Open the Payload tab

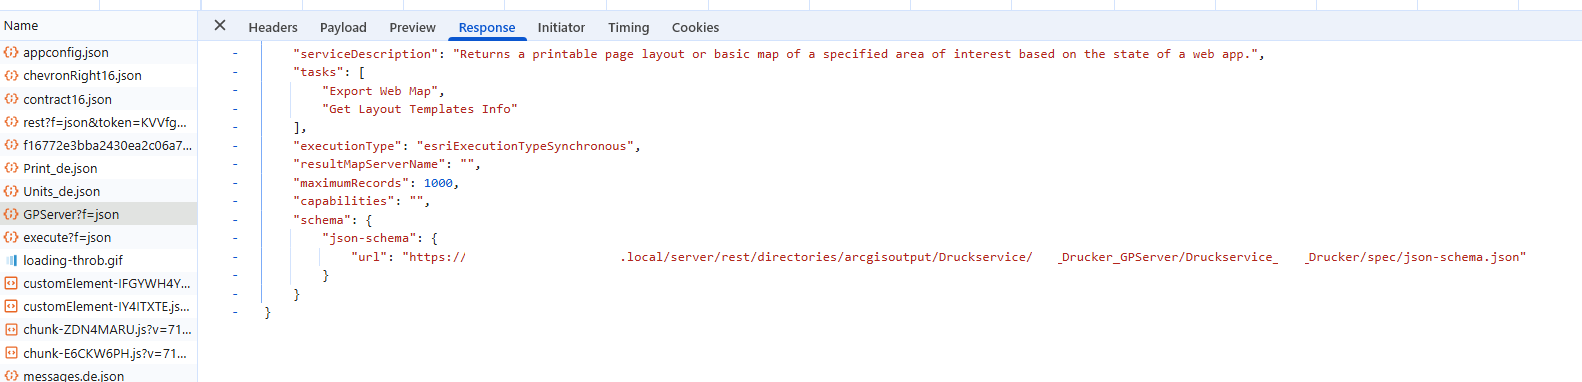click(x=343, y=27)
